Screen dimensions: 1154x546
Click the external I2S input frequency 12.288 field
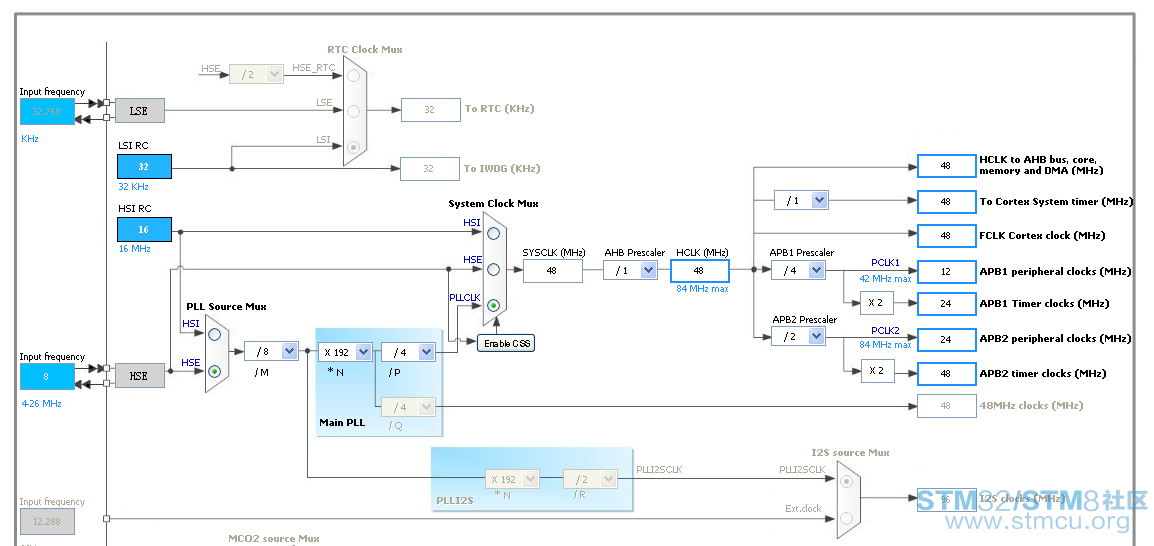pyautogui.click(x=47, y=521)
